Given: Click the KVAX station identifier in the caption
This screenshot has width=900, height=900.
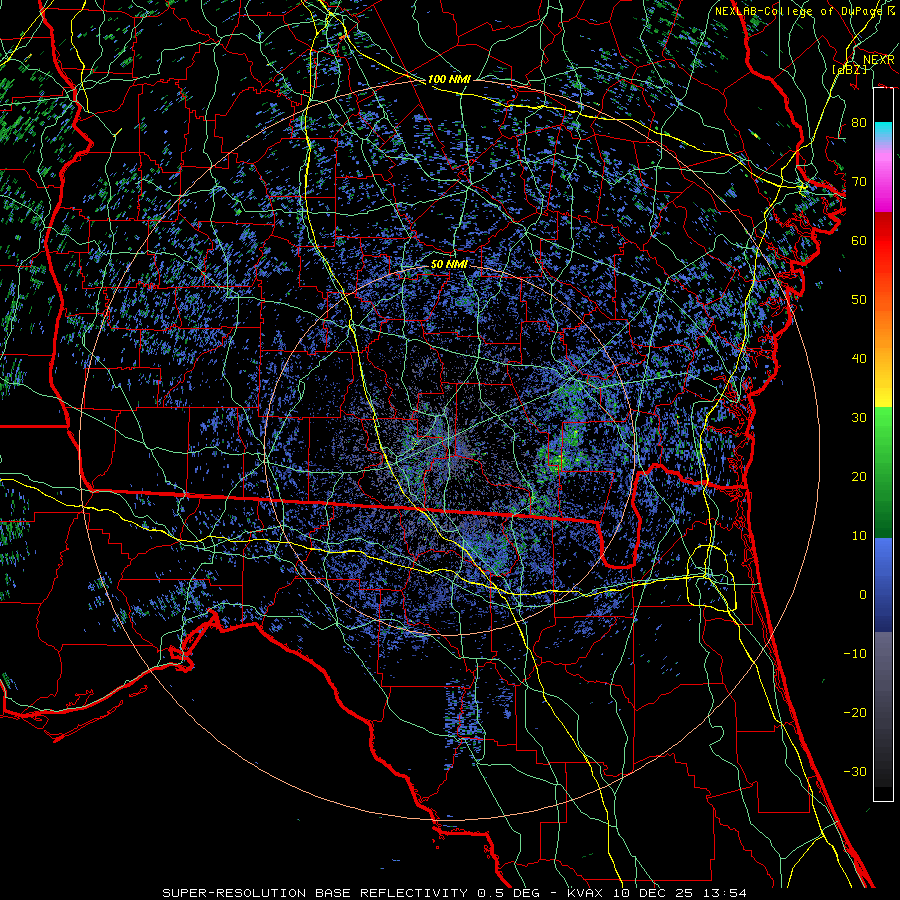Looking at the screenshot, I should coord(584,893).
